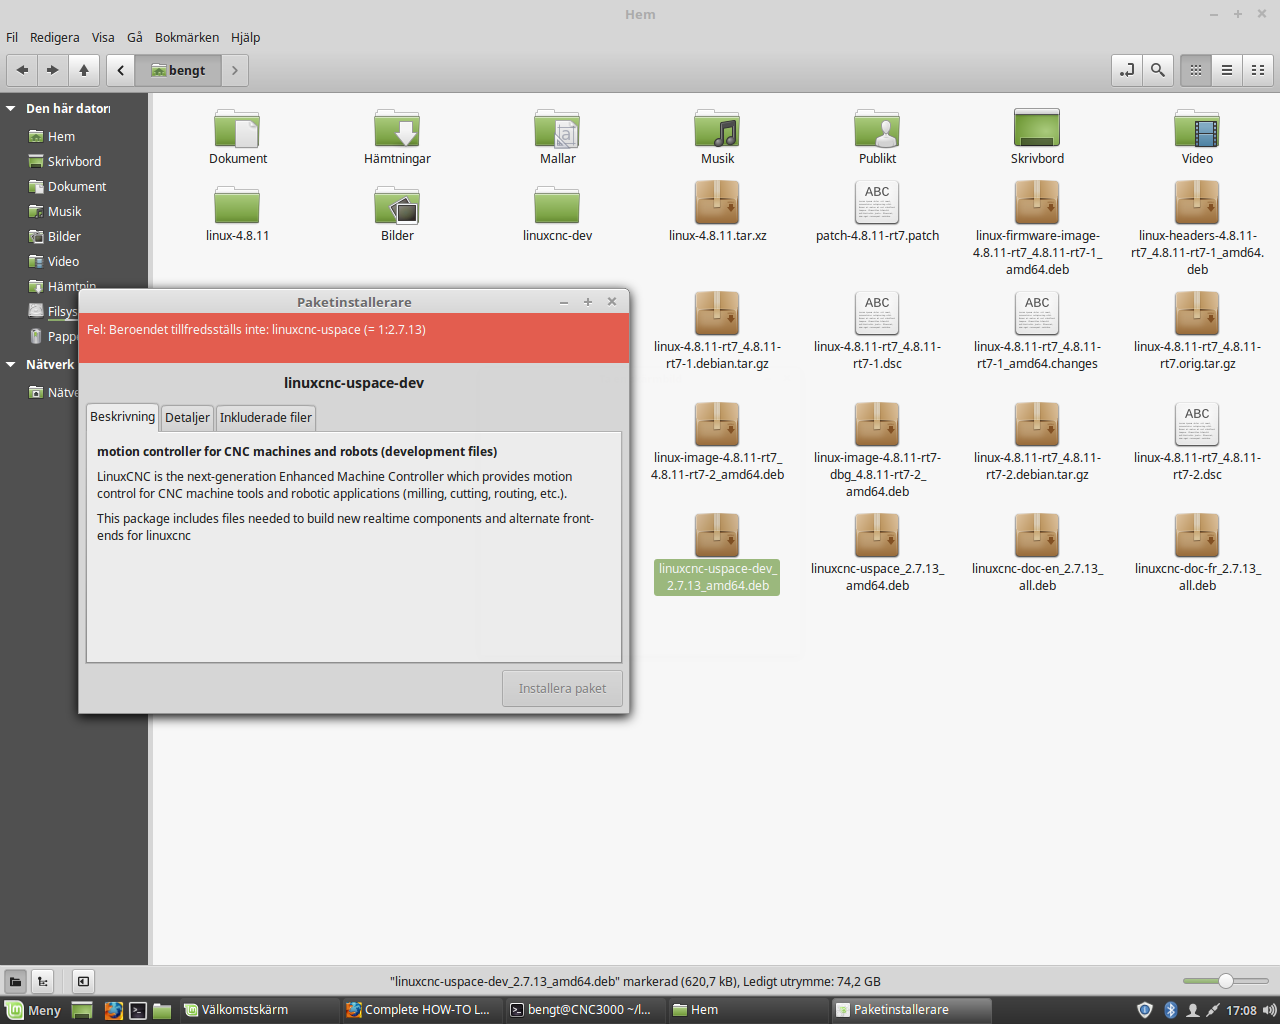Open the search magnifier in file manager
This screenshot has height=1024, width=1280.
point(1157,70)
